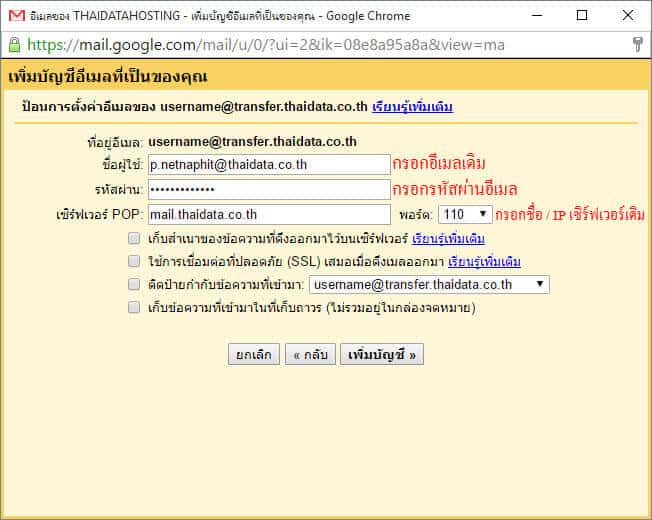Minimize the Chrome popup window
The height and width of the screenshot is (520, 652).
tap(537, 16)
